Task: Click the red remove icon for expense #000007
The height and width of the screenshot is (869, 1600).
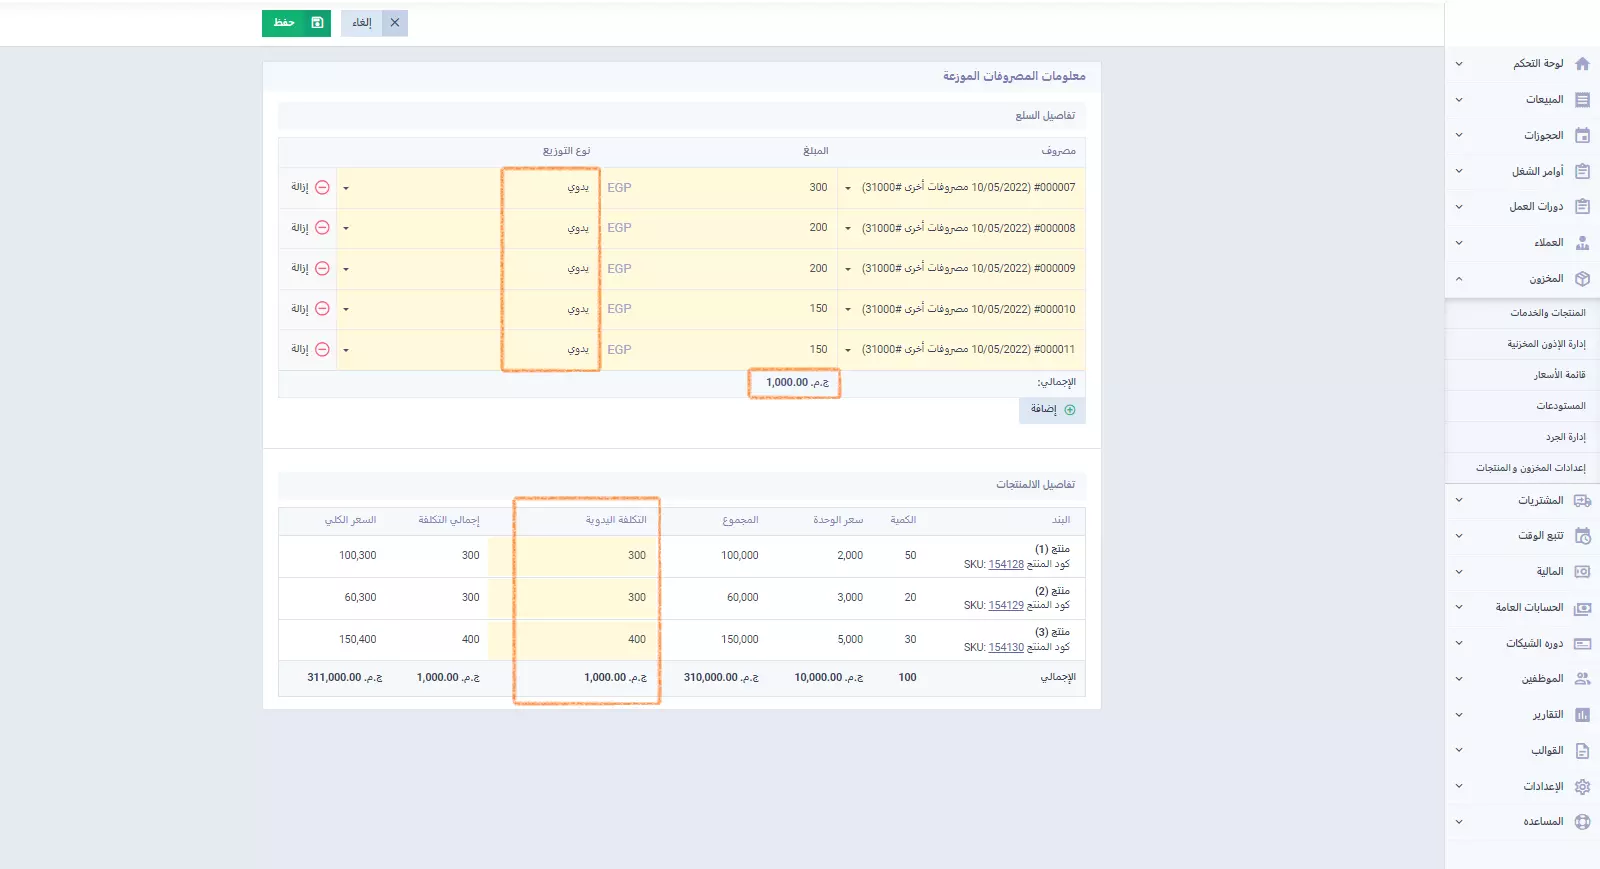Action: coord(322,188)
